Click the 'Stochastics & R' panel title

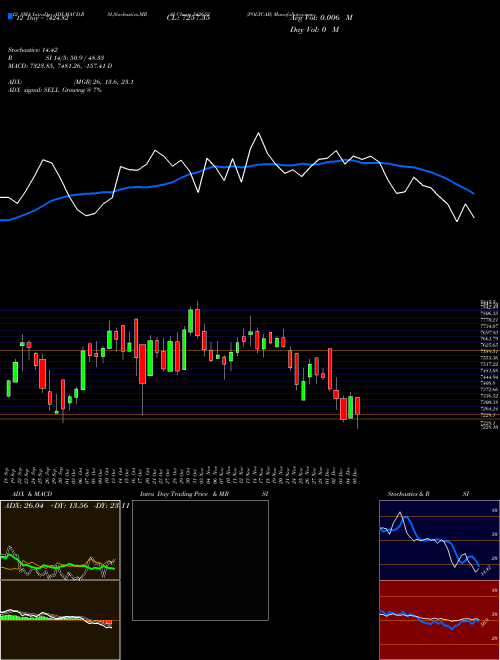click(408, 494)
